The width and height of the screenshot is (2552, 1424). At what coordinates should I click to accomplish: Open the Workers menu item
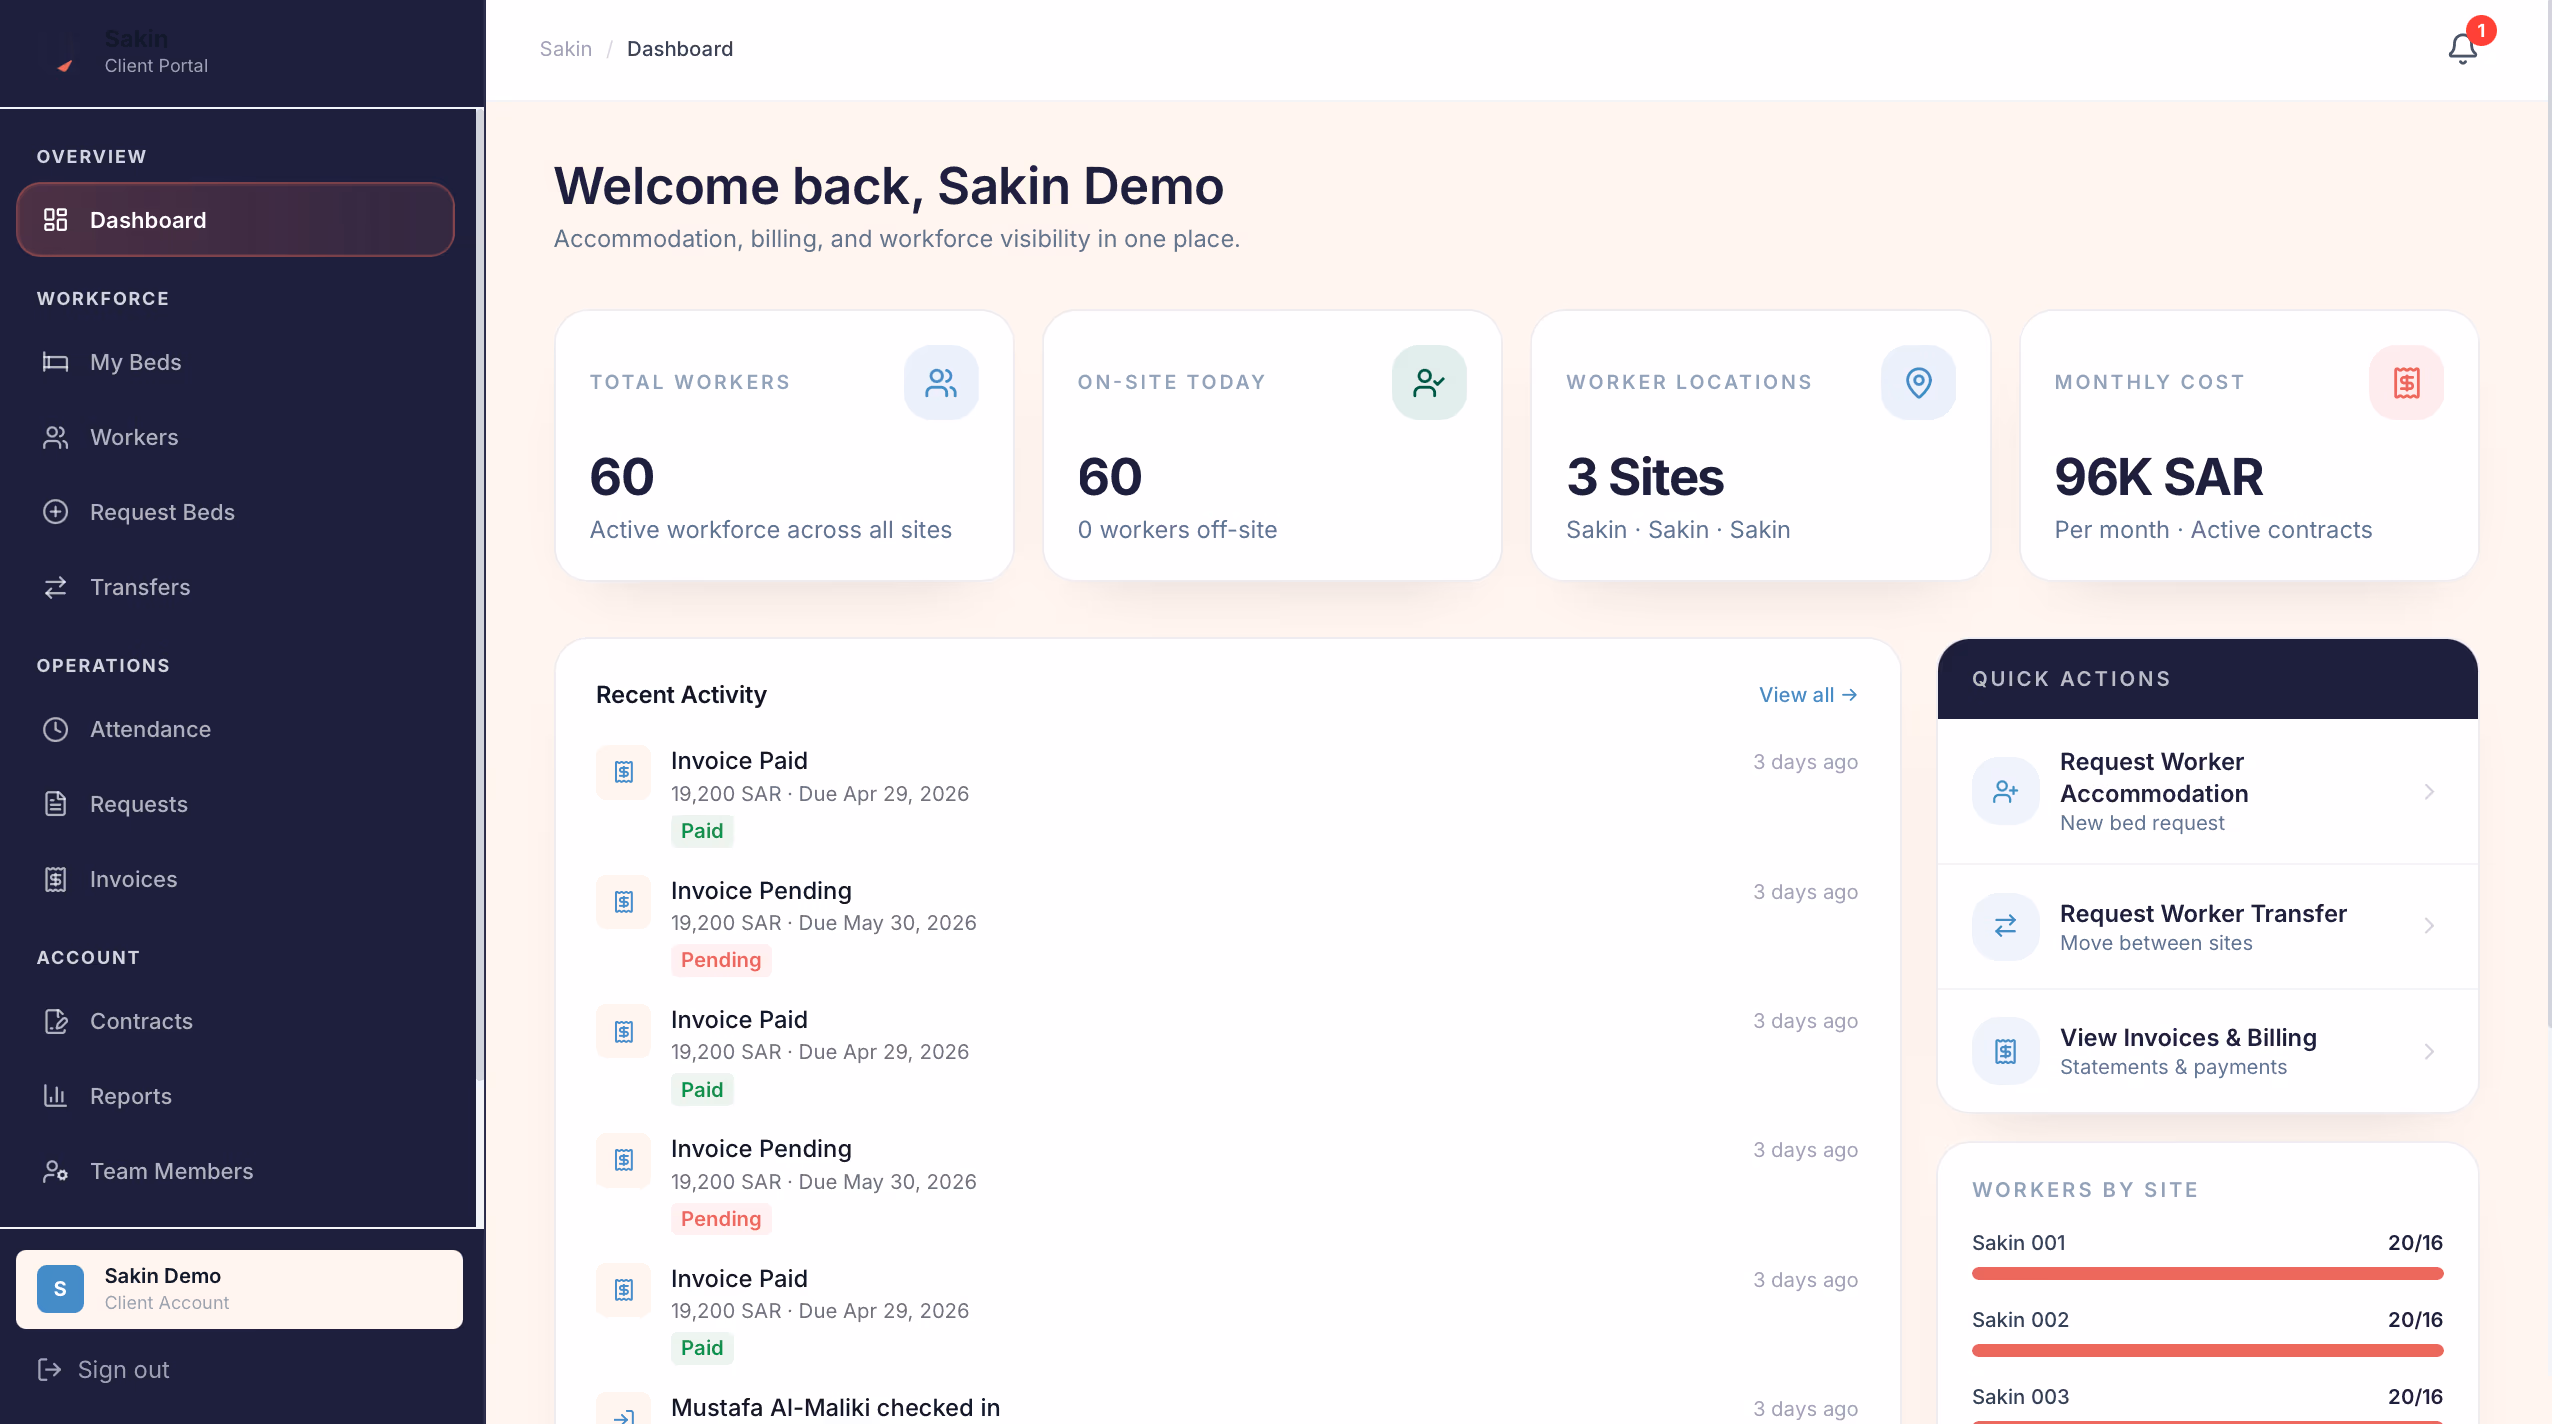pos(235,437)
